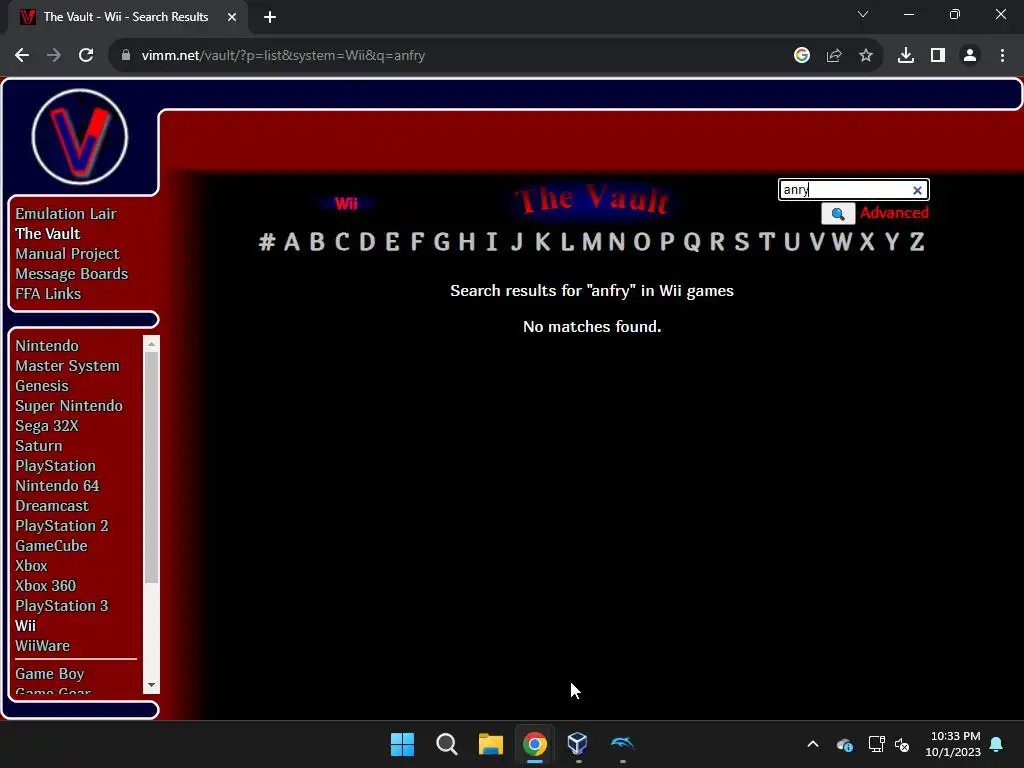
Task: Open Windows taskbar search
Action: point(447,744)
